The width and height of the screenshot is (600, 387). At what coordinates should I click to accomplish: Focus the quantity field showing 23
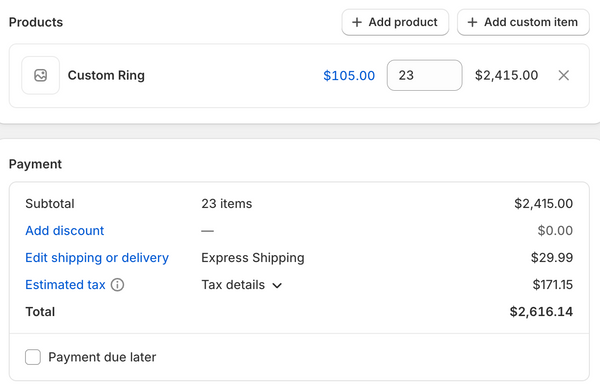point(424,75)
